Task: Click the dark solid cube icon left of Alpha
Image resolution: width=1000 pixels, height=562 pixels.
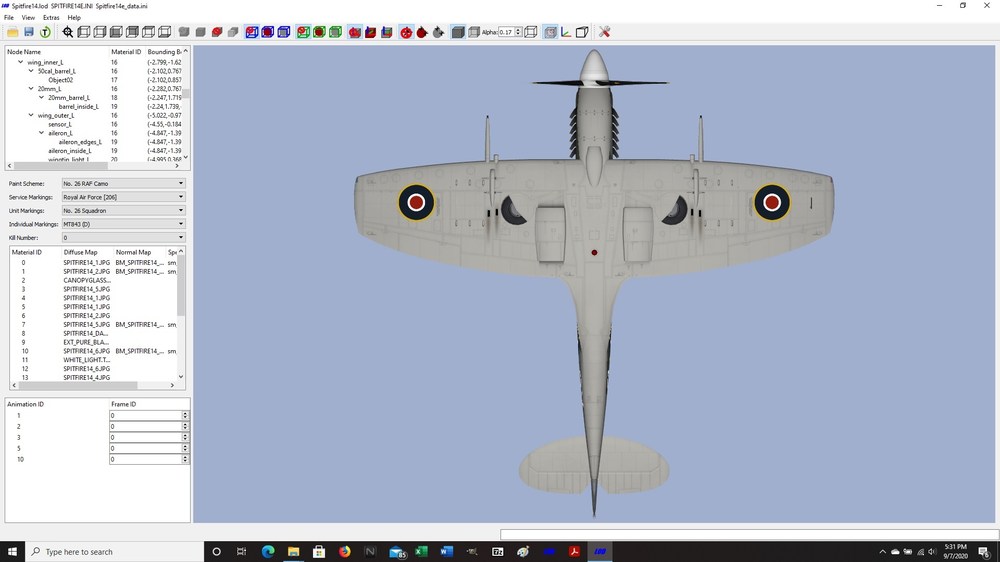Action: click(458, 32)
